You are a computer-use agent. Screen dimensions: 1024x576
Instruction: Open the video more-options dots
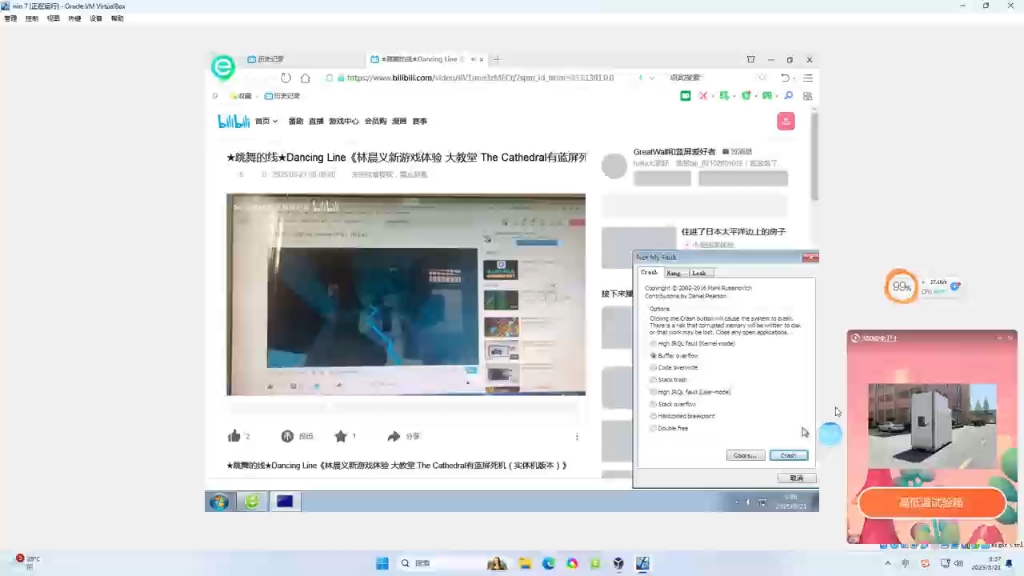pyautogui.click(x=577, y=436)
